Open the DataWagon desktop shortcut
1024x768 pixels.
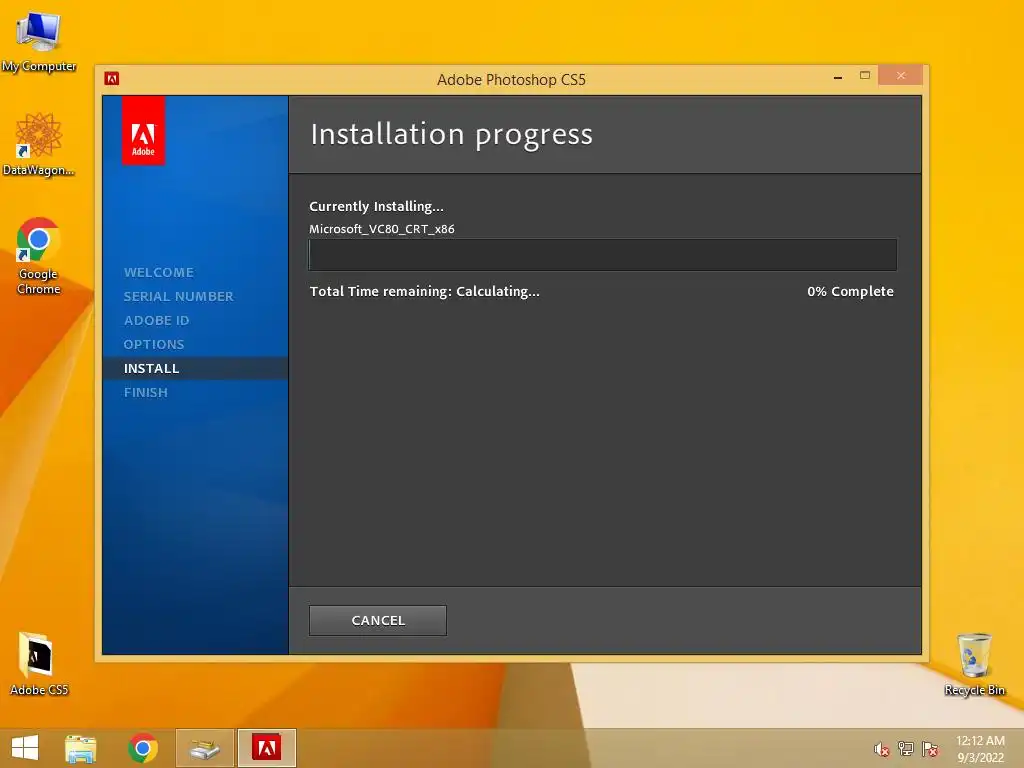point(39,144)
